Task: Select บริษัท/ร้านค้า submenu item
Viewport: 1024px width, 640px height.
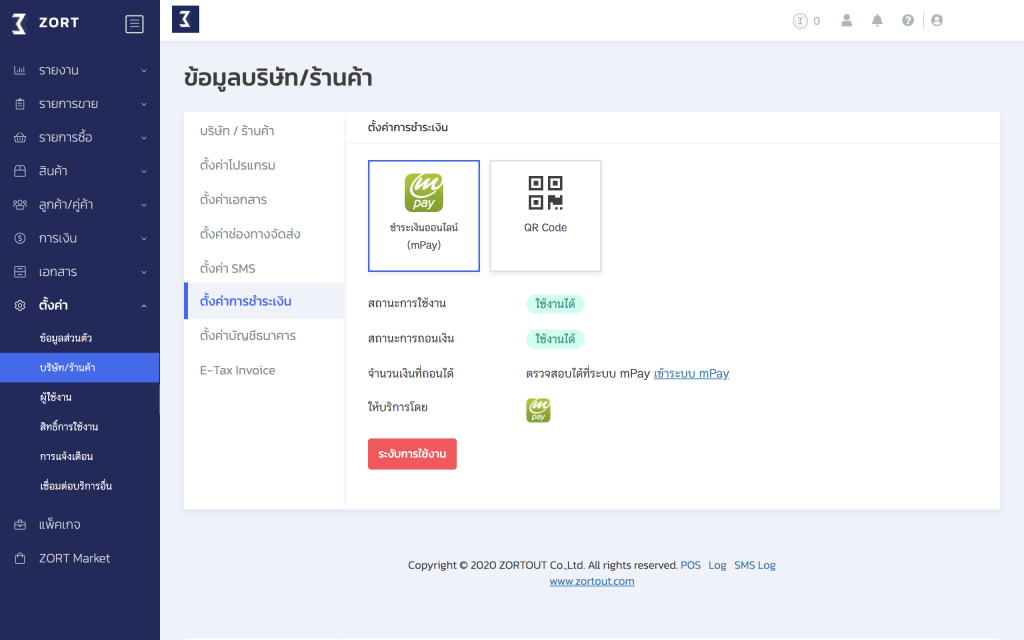Action: click(80, 368)
